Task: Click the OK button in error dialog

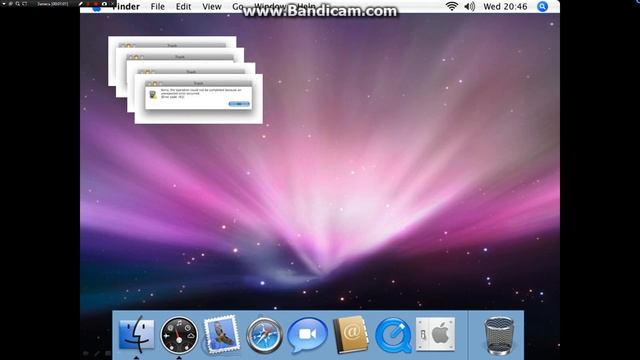Action: (x=239, y=104)
